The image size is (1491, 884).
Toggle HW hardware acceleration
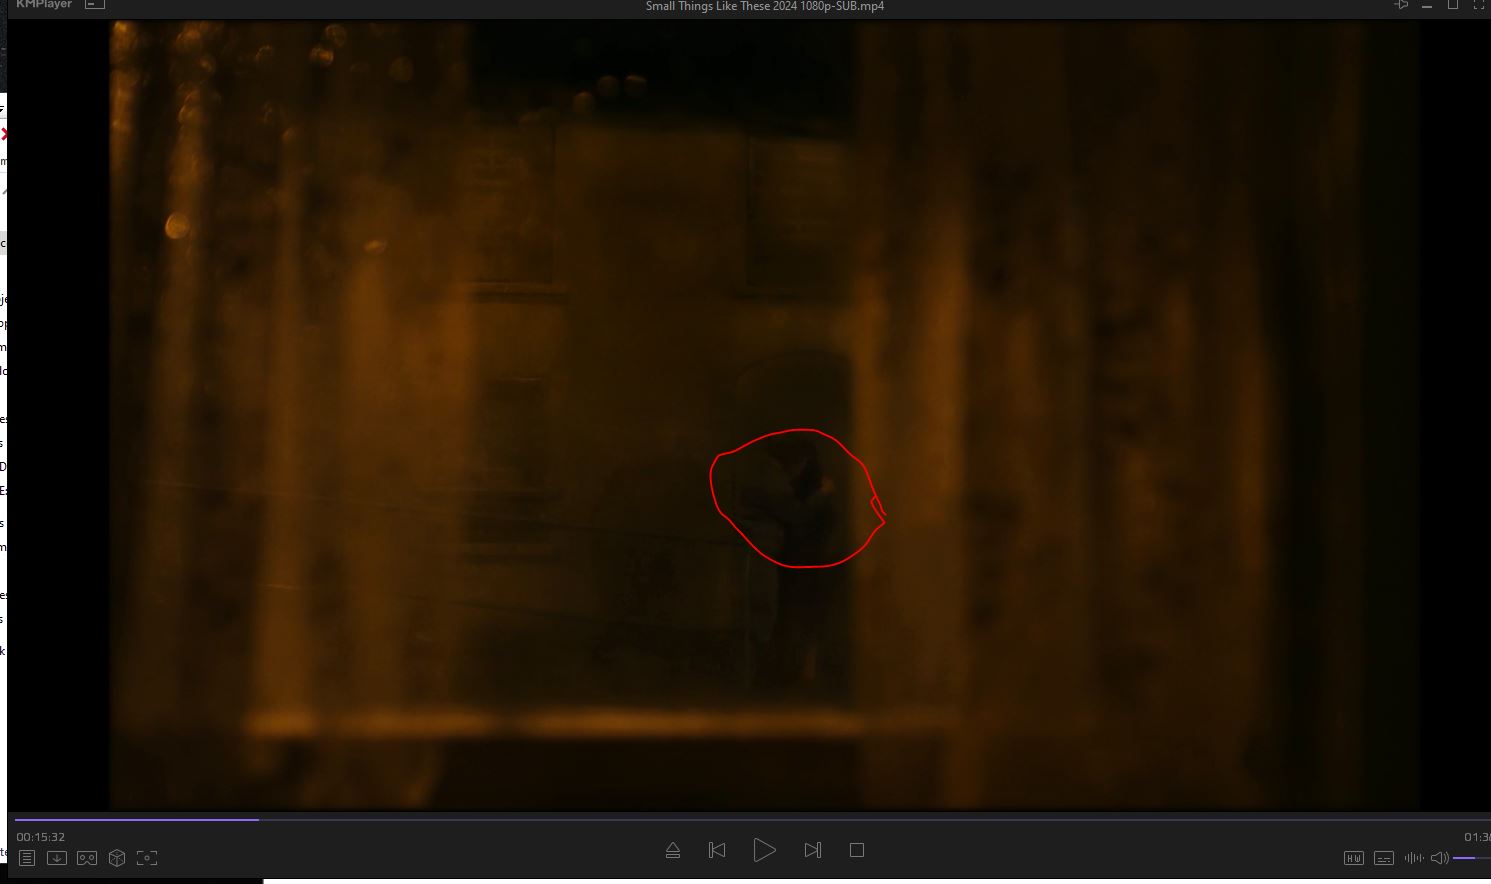click(x=1353, y=858)
